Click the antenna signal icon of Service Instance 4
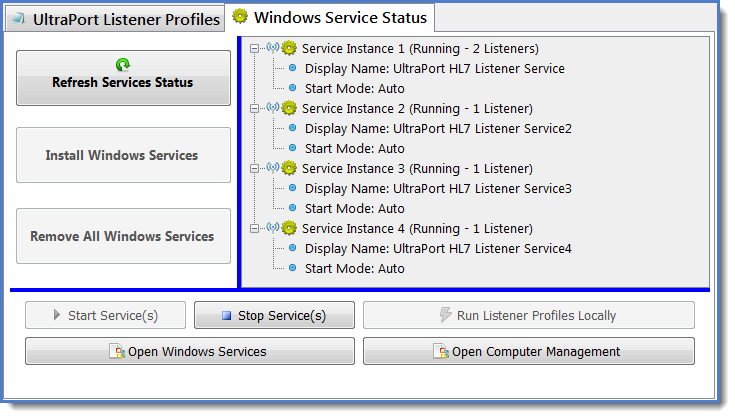This screenshot has height=418, width=735. (x=273, y=228)
